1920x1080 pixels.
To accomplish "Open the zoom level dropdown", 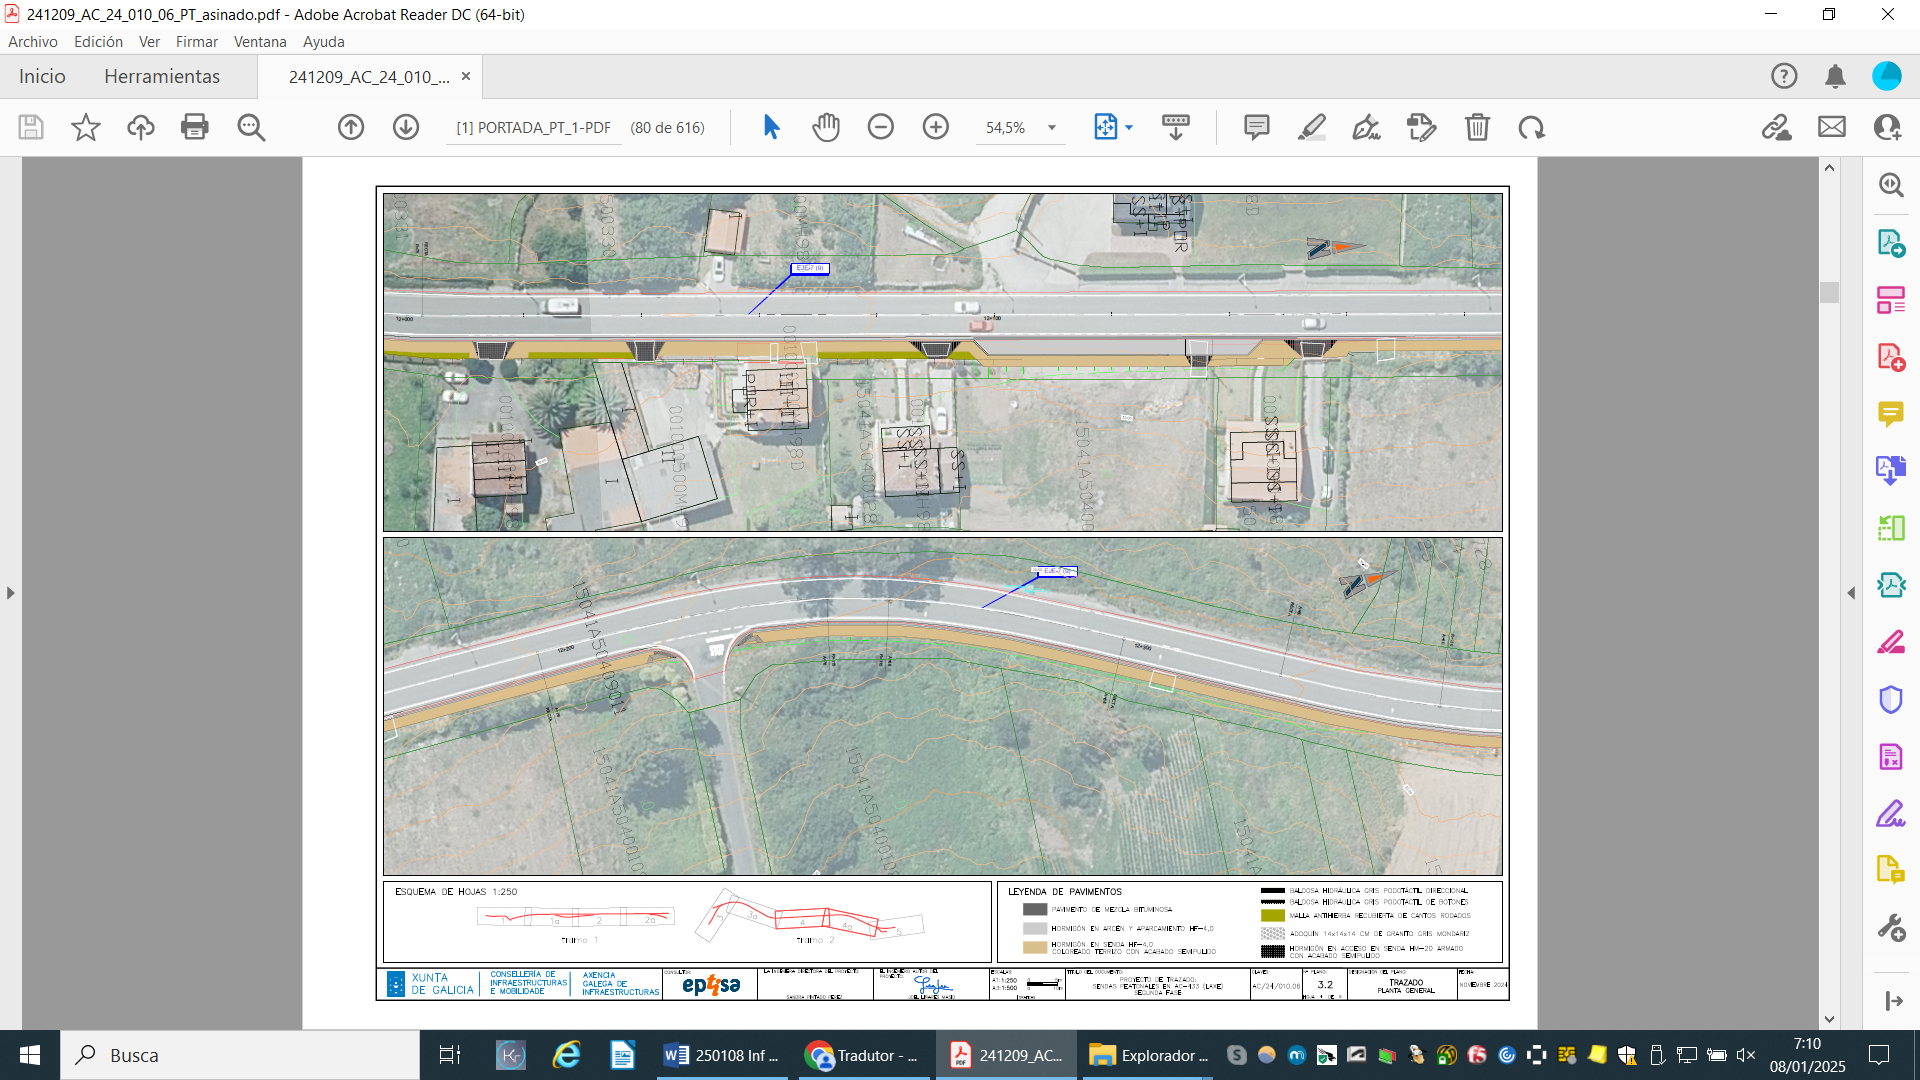I will point(1052,127).
